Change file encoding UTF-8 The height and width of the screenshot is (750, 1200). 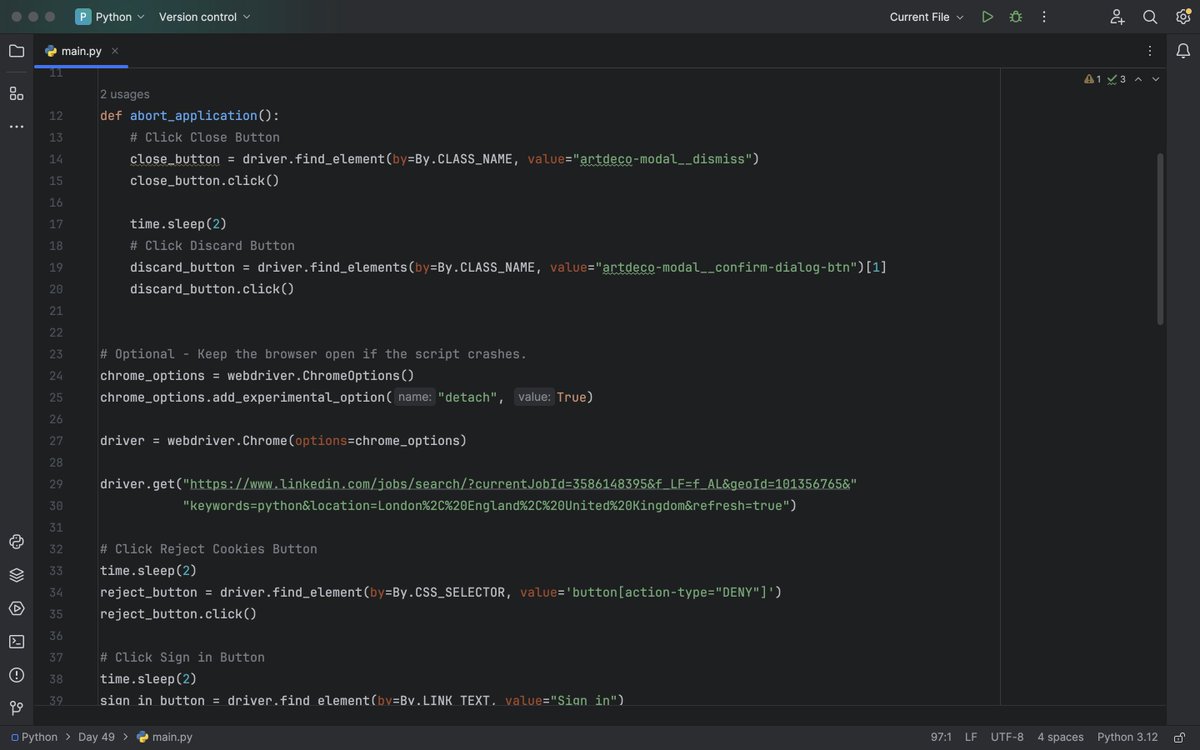(1007, 737)
